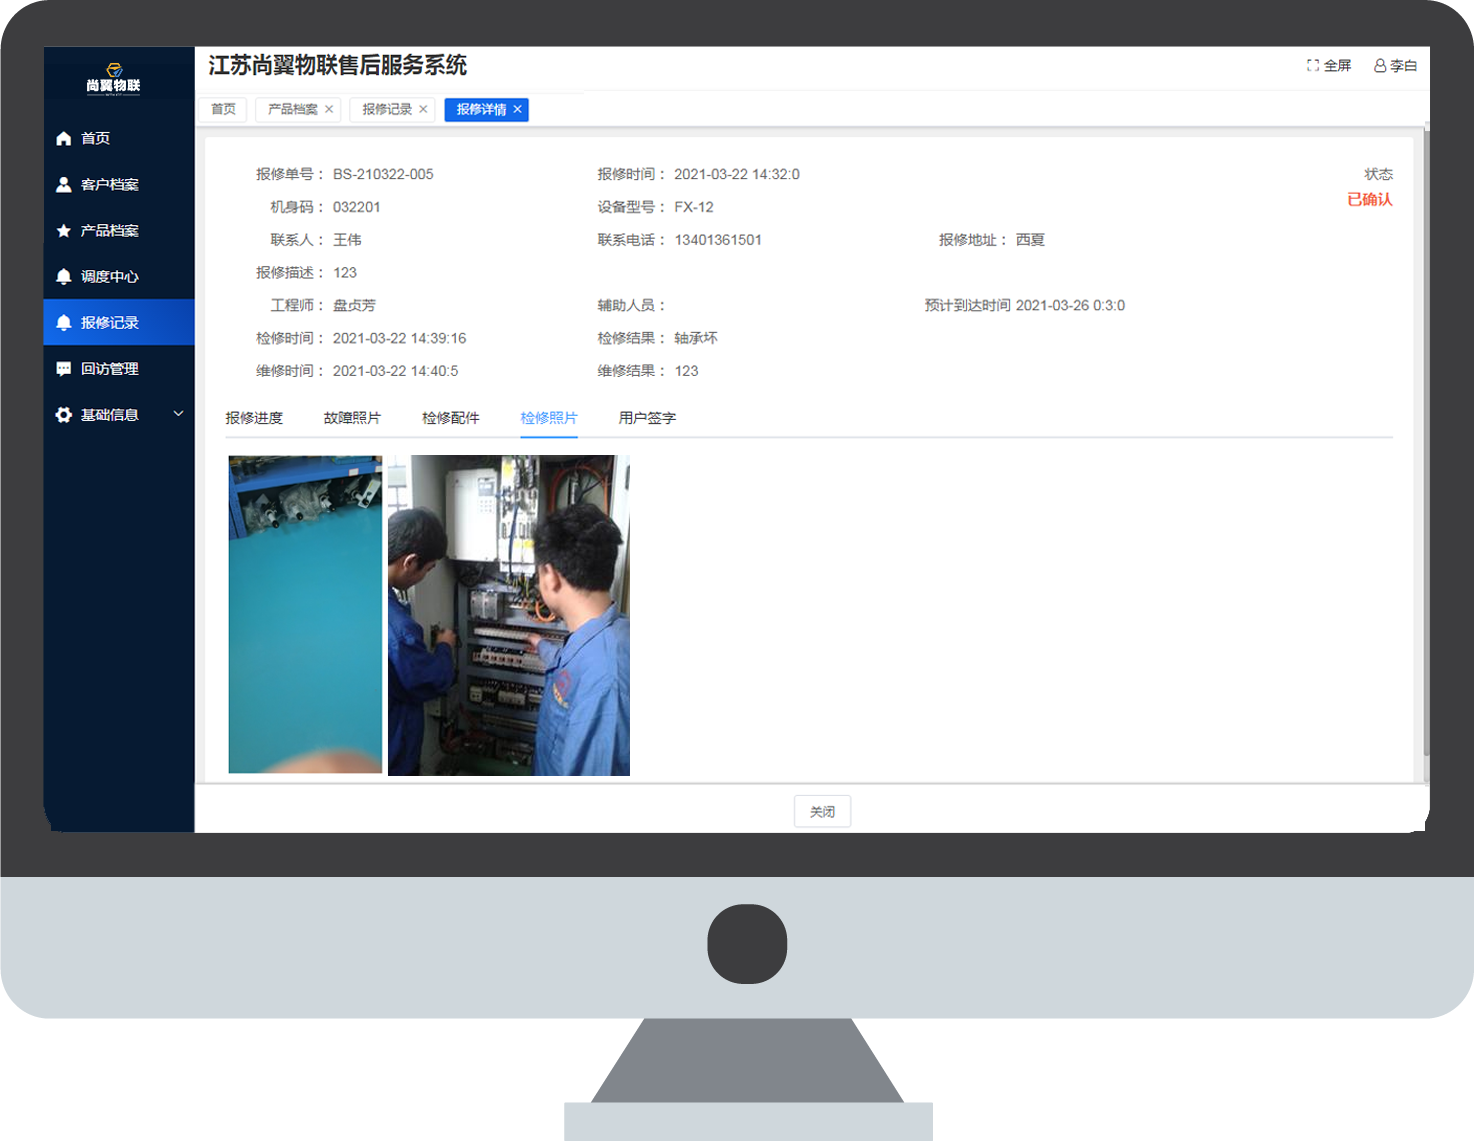Toggle fullscreen with the 全屏 icon
The height and width of the screenshot is (1141, 1476).
click(1313, 66)
